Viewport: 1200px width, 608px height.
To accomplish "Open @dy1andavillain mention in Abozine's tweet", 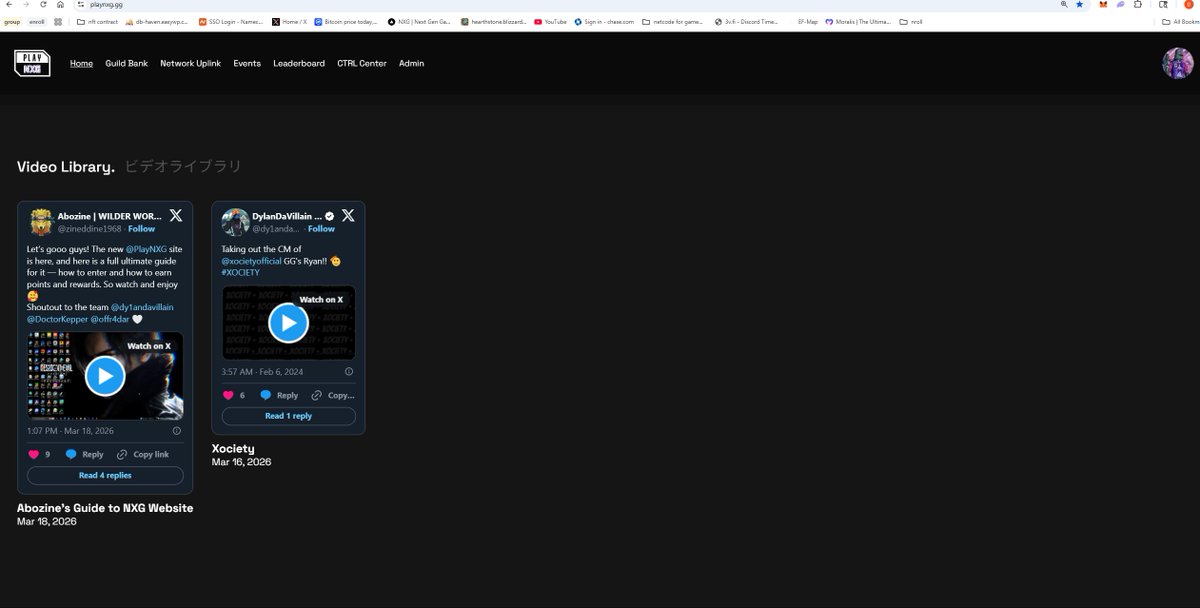I will tap(142, 306).
